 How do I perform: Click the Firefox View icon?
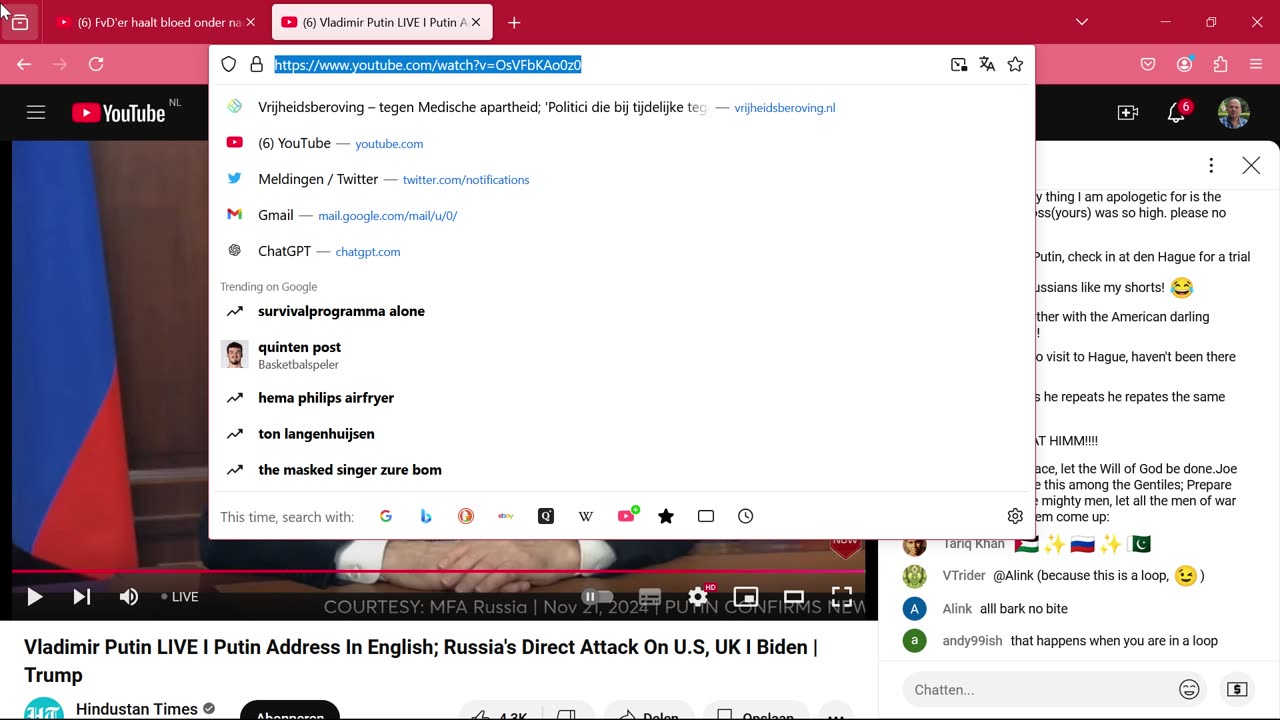pos(20,22)
